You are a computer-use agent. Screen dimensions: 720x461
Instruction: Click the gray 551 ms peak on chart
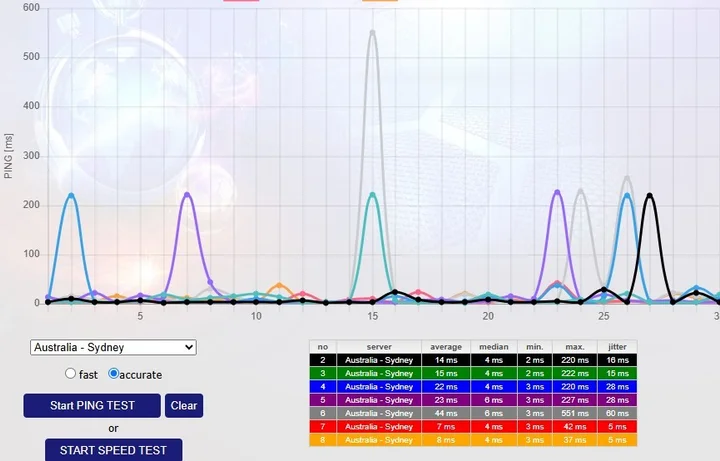pyautogui.click(x=373, y=32)
